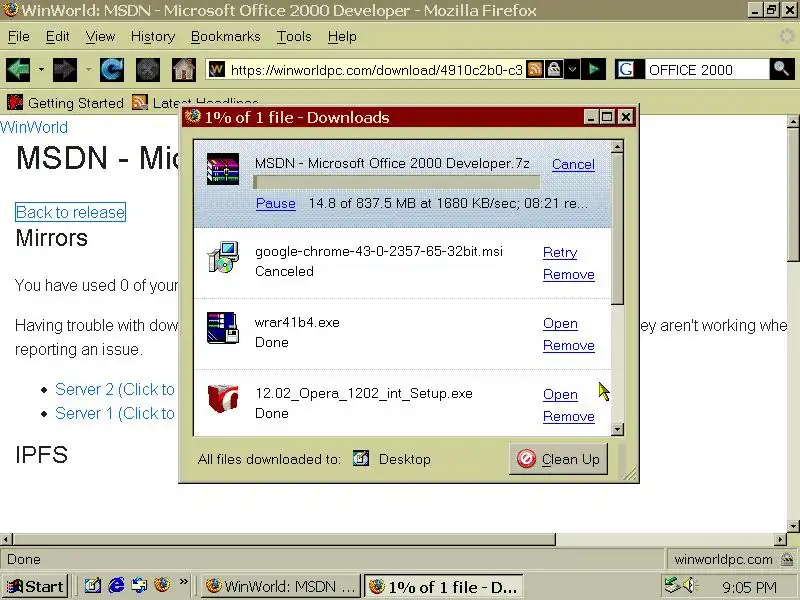Click the address bar URL field

point(376,69)
